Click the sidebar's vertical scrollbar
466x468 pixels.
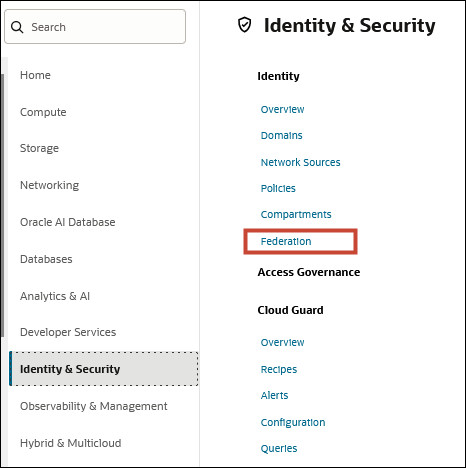(x=3, y=205)
